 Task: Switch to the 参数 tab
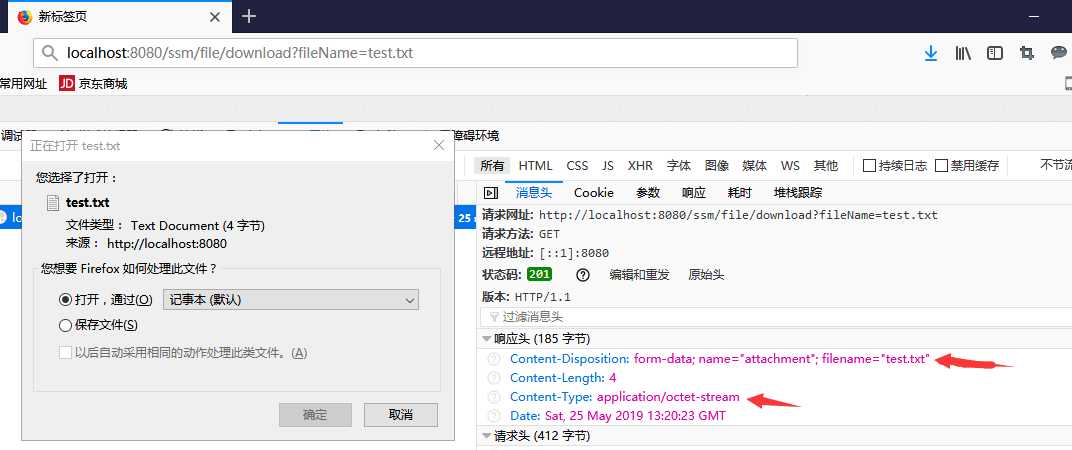pos(648,193)
